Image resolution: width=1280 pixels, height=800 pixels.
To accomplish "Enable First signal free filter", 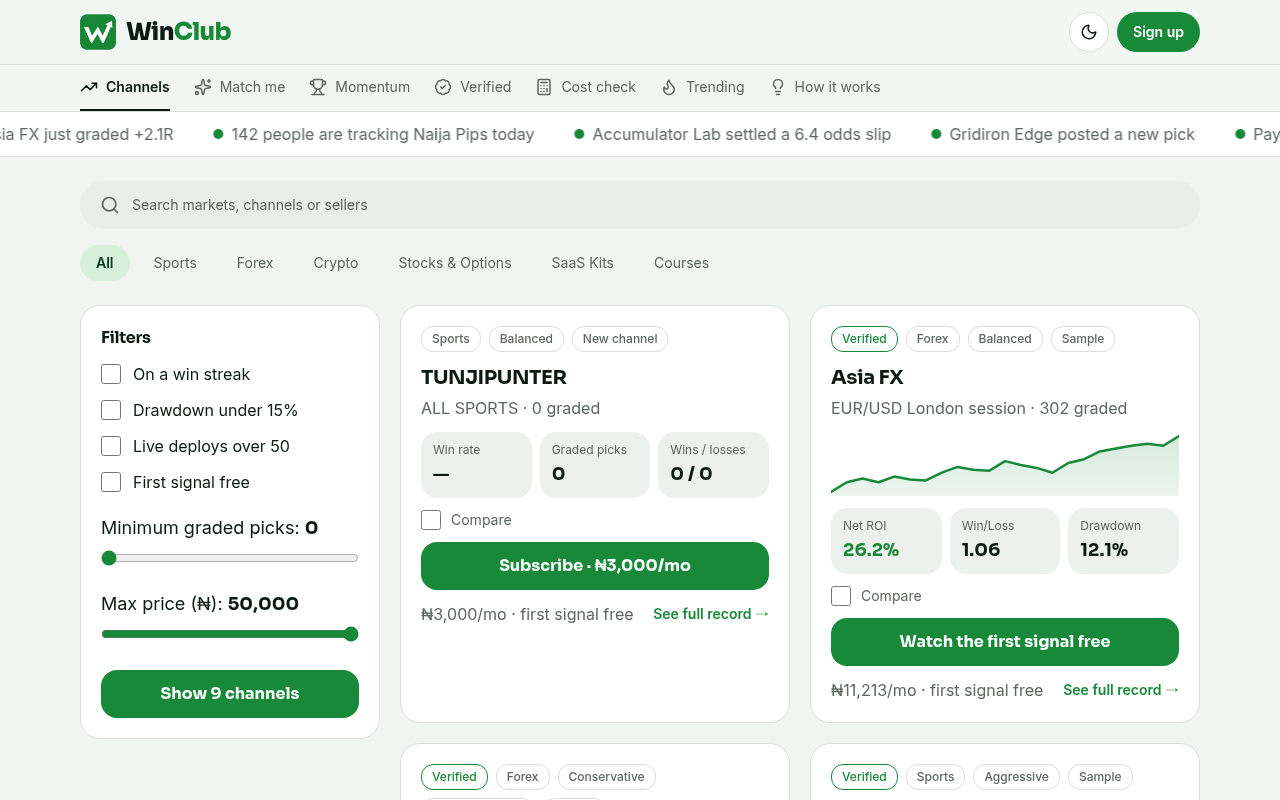I will (x=111, y=482).
